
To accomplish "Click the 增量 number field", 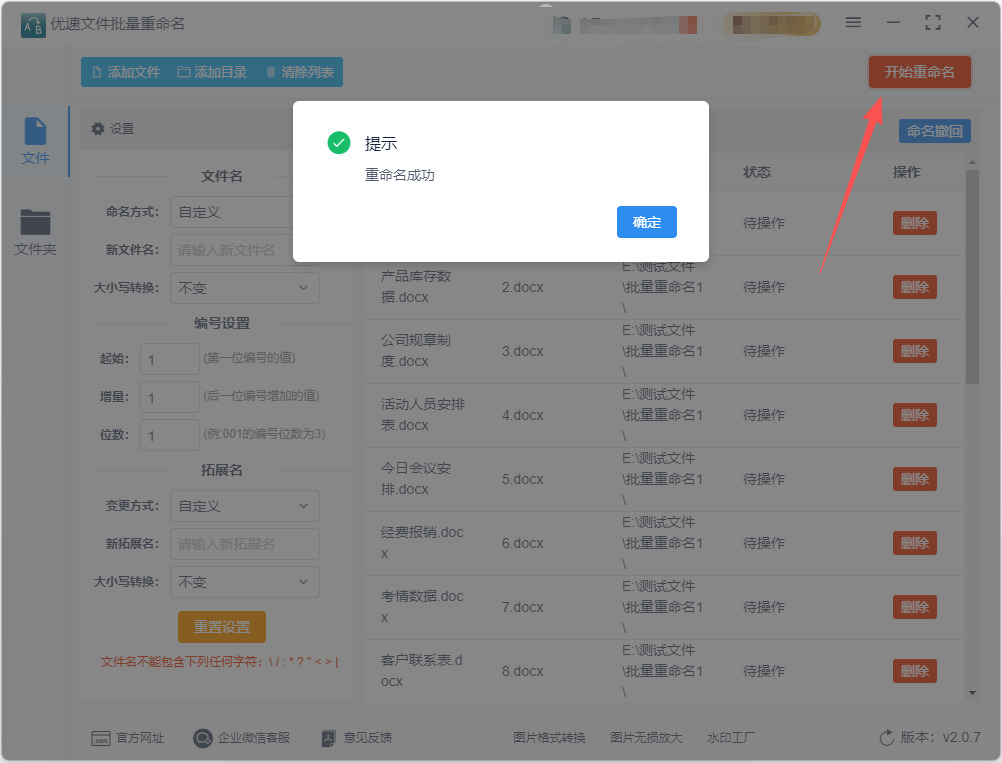I will click(169, 397).
